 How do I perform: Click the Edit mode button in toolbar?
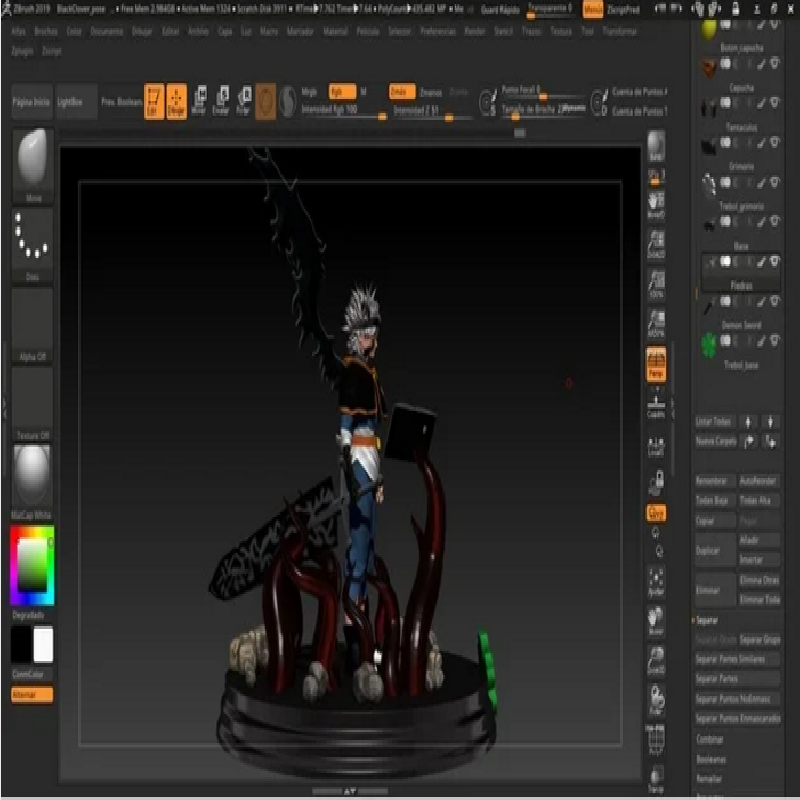pyautogui.click(x=154, y=100)
